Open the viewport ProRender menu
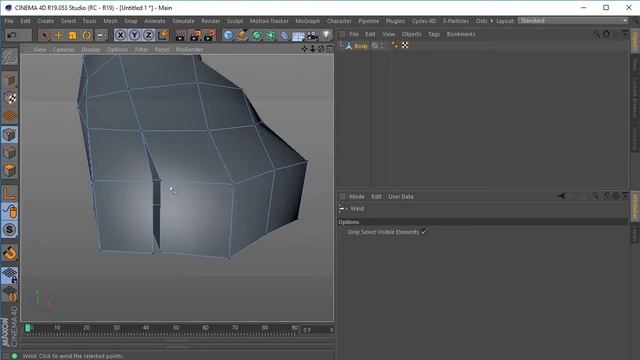640x360 pixels. pyautogui.click(x=189, y=49)
